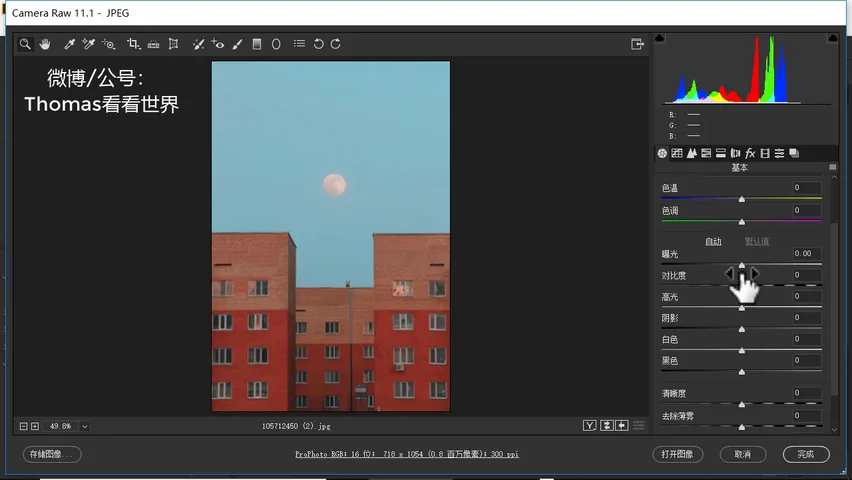Image resolution: width=852 pixels, height=480 pixels.
Task: Cycle before/after view with Y icon
Action: 590,426
